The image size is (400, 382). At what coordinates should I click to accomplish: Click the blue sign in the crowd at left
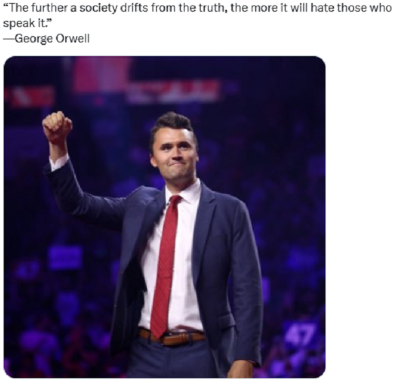[65, 257]
